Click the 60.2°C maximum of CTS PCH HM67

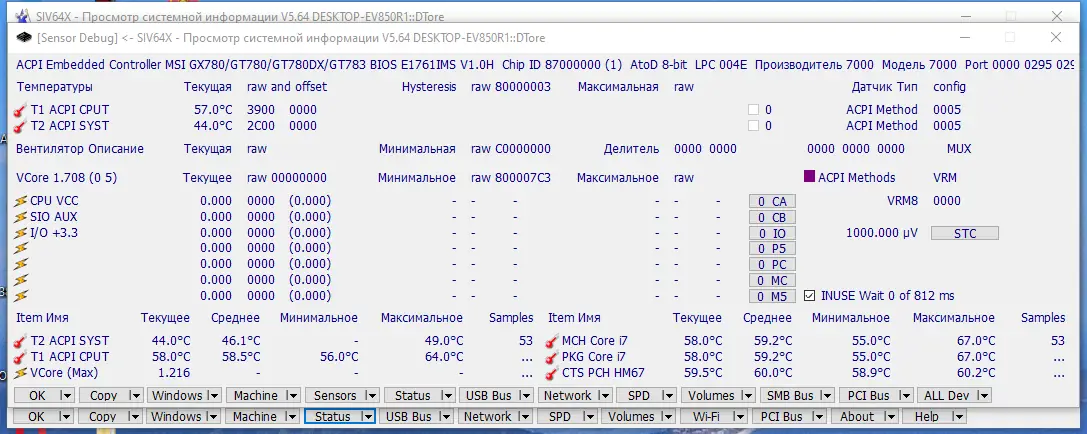pos(977,373)
